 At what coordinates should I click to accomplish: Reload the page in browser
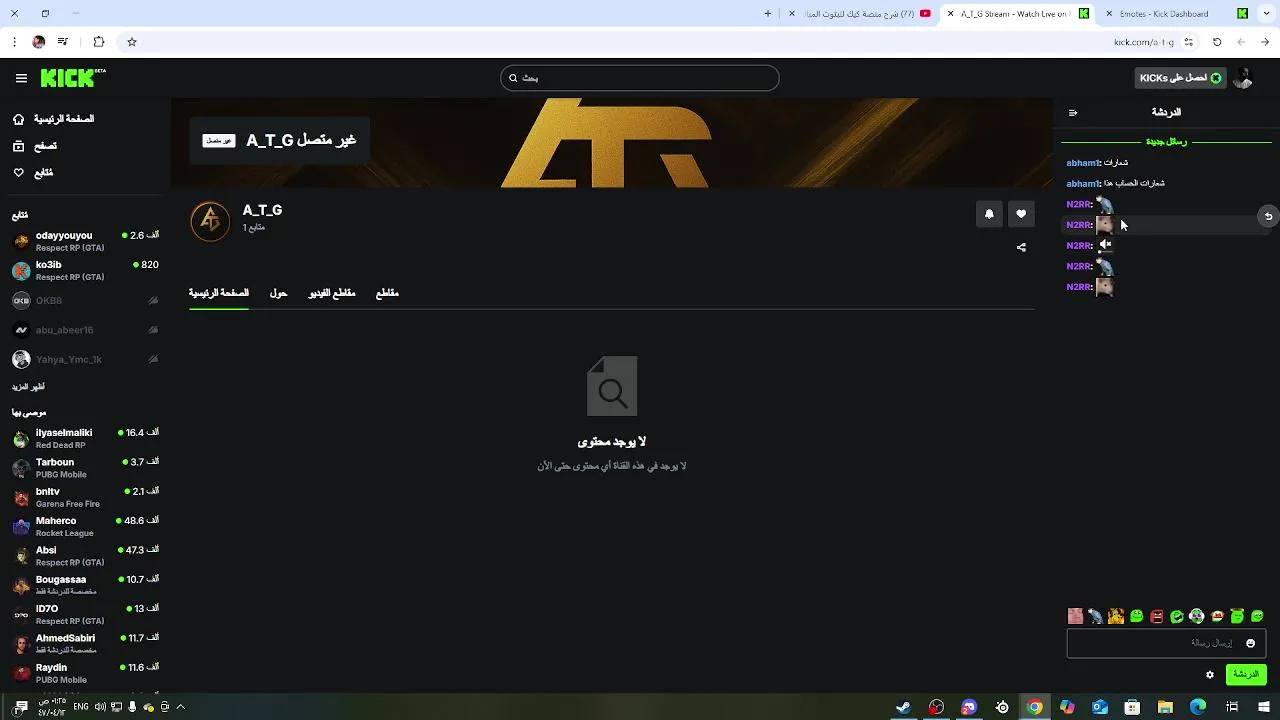click(x=1217, y=42)
